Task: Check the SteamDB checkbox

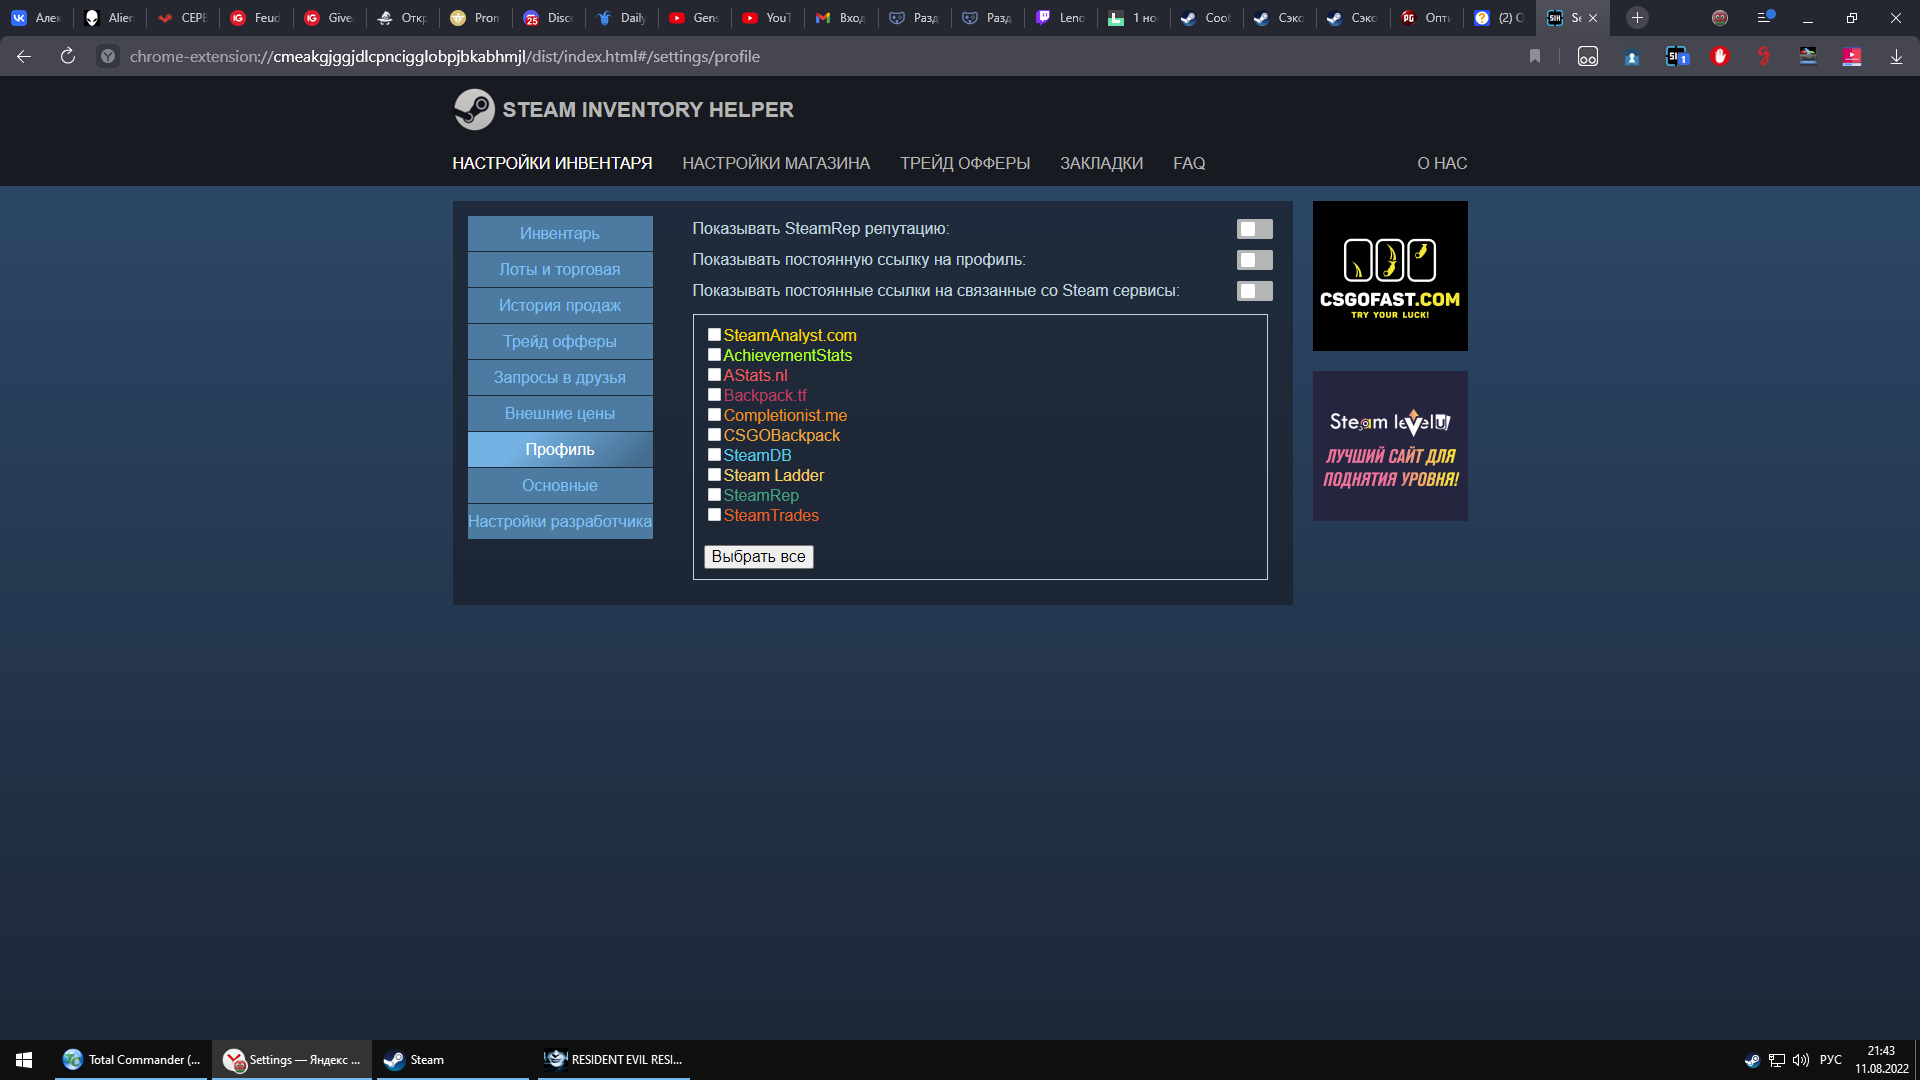Action: 714,455
